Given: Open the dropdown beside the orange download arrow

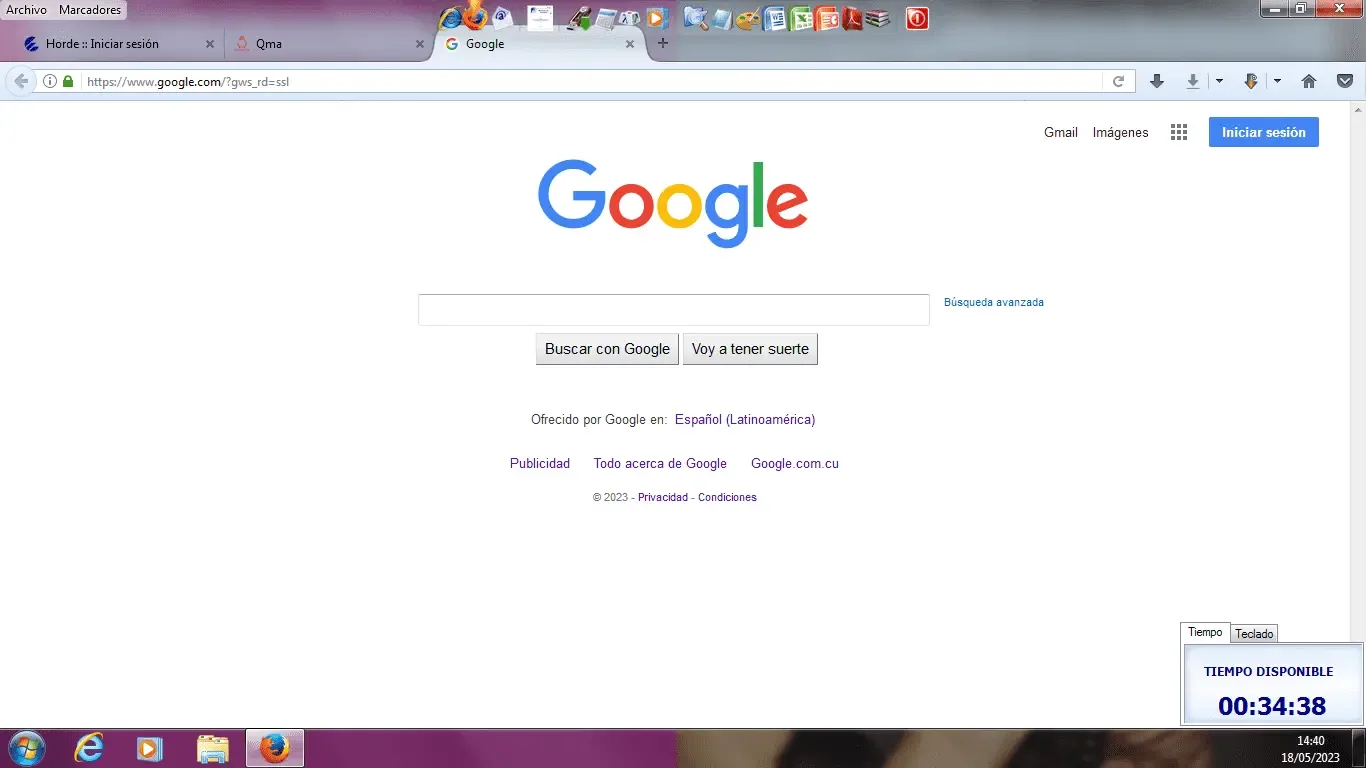Looking at the screenshot, I should tap(1277, 82).
